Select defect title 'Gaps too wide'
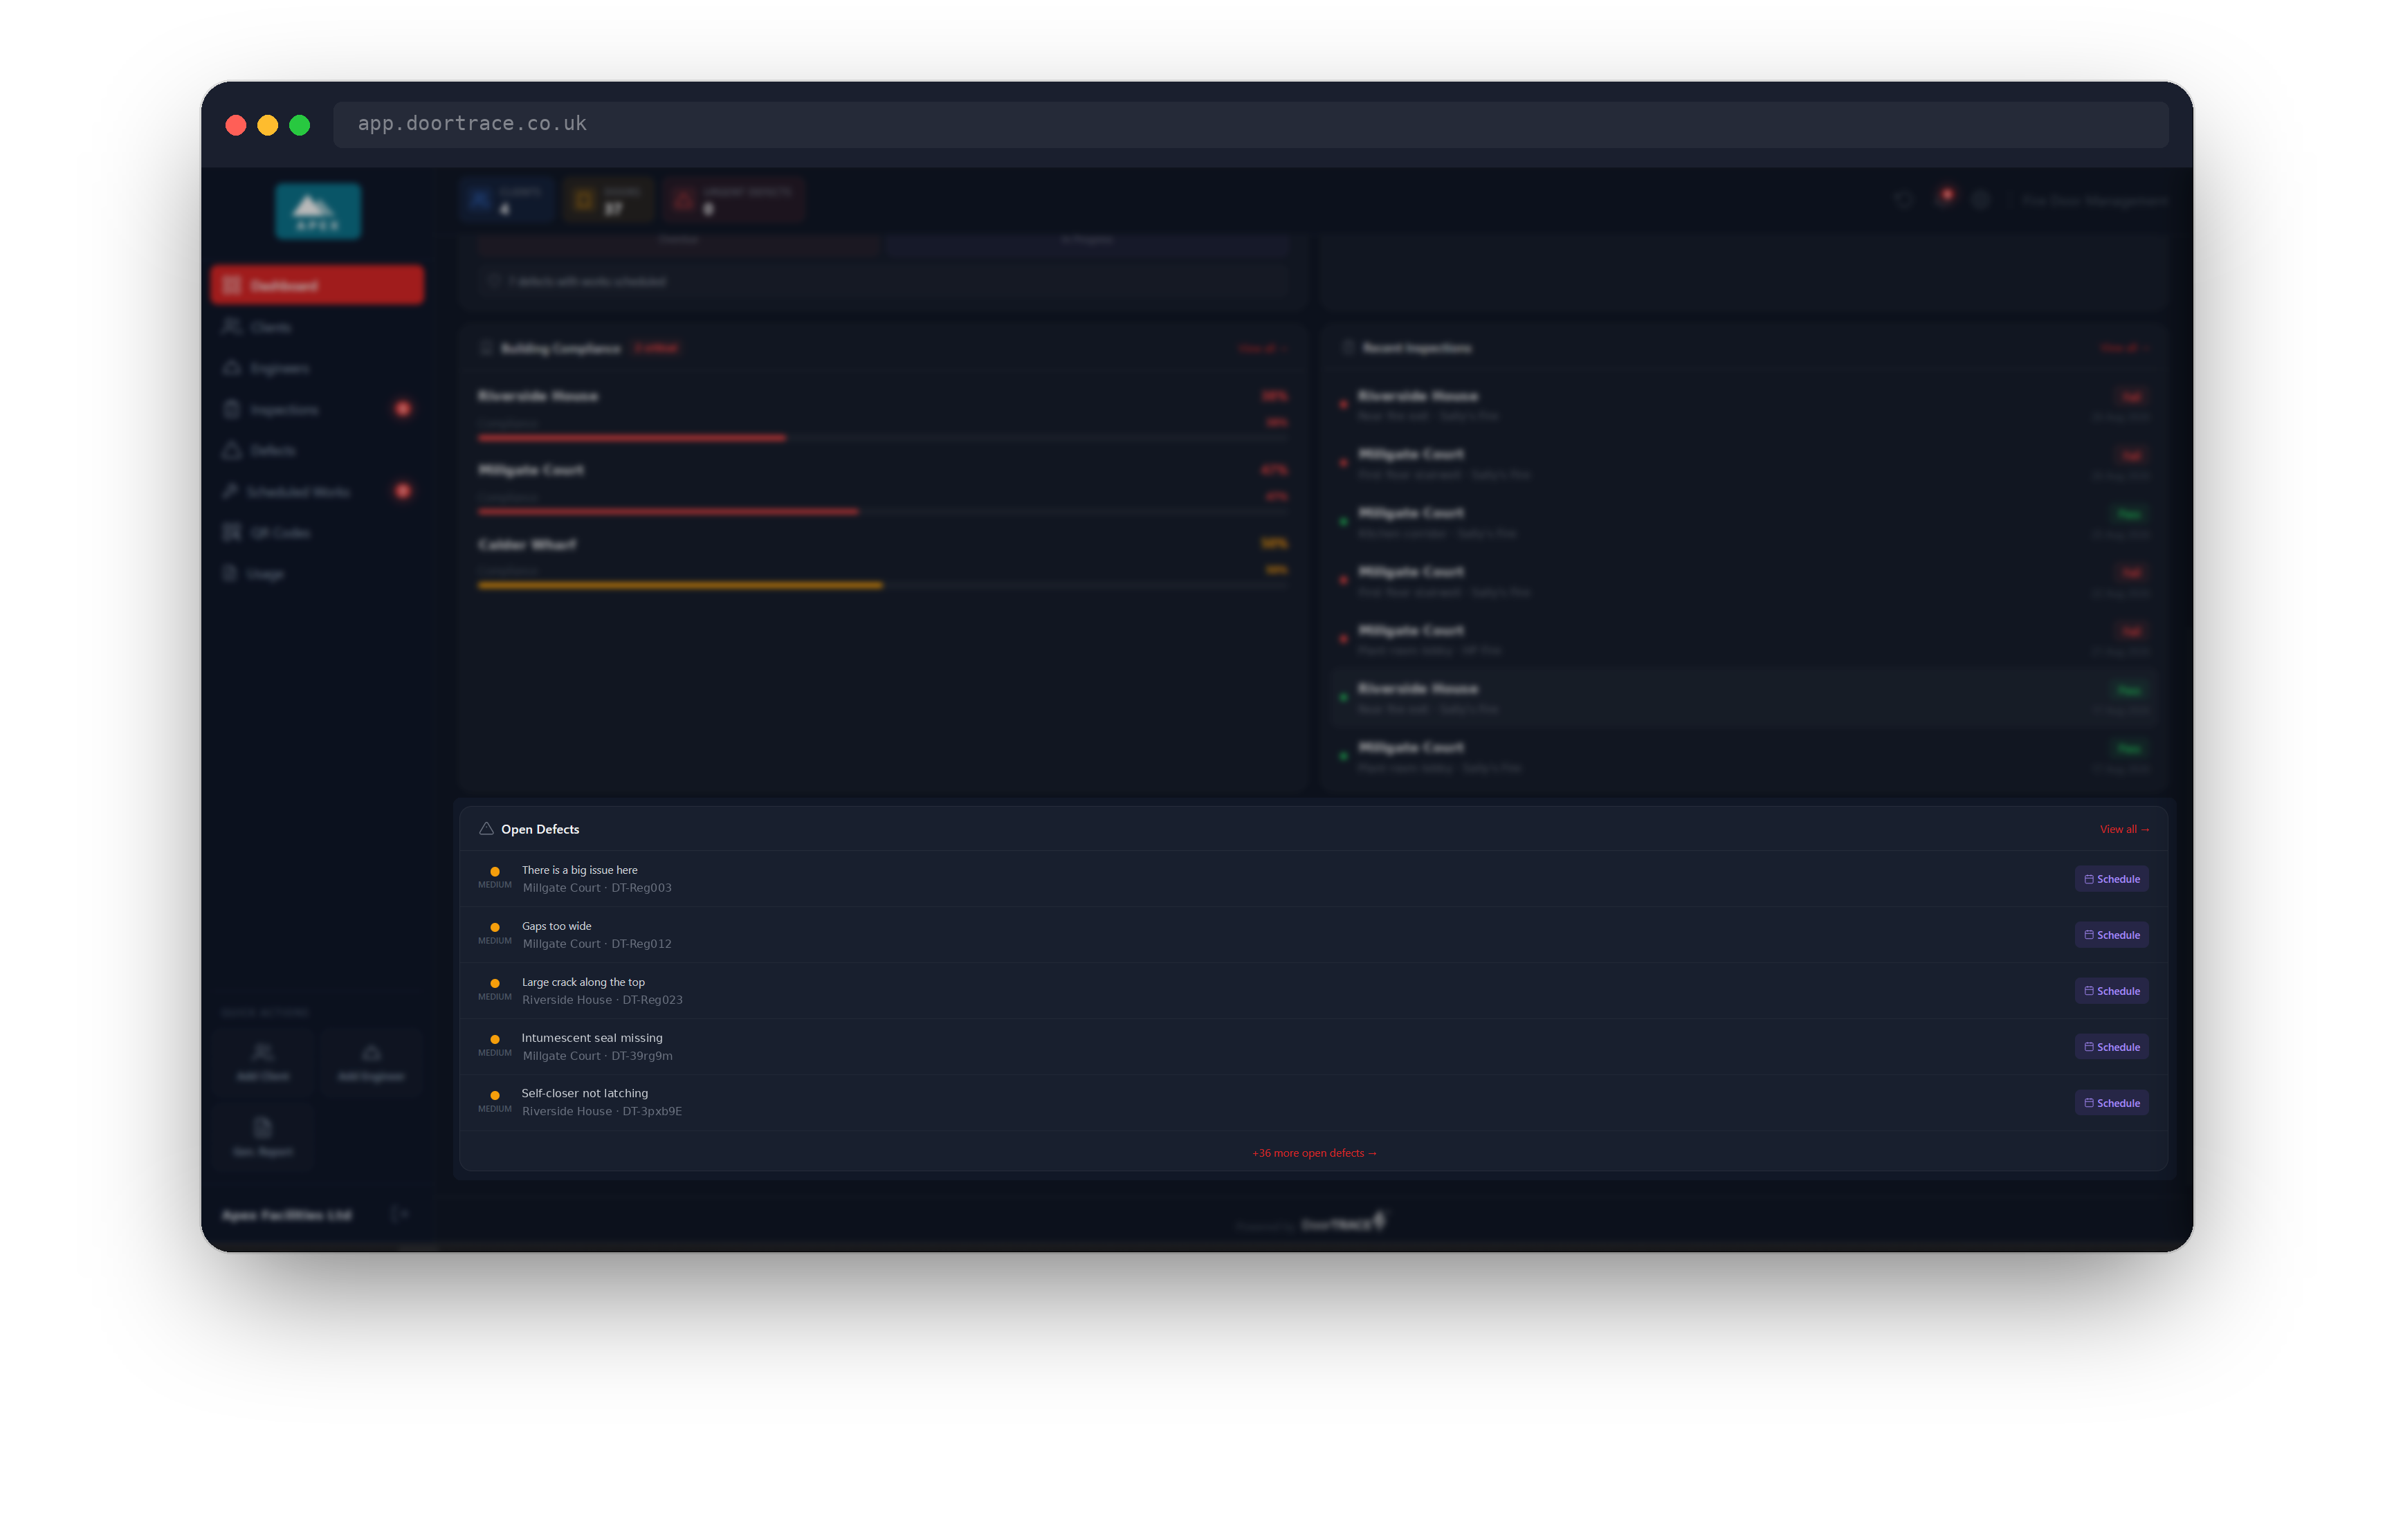The height and width of the screenshot is (1540, 2394). click(x=556, y=926)
